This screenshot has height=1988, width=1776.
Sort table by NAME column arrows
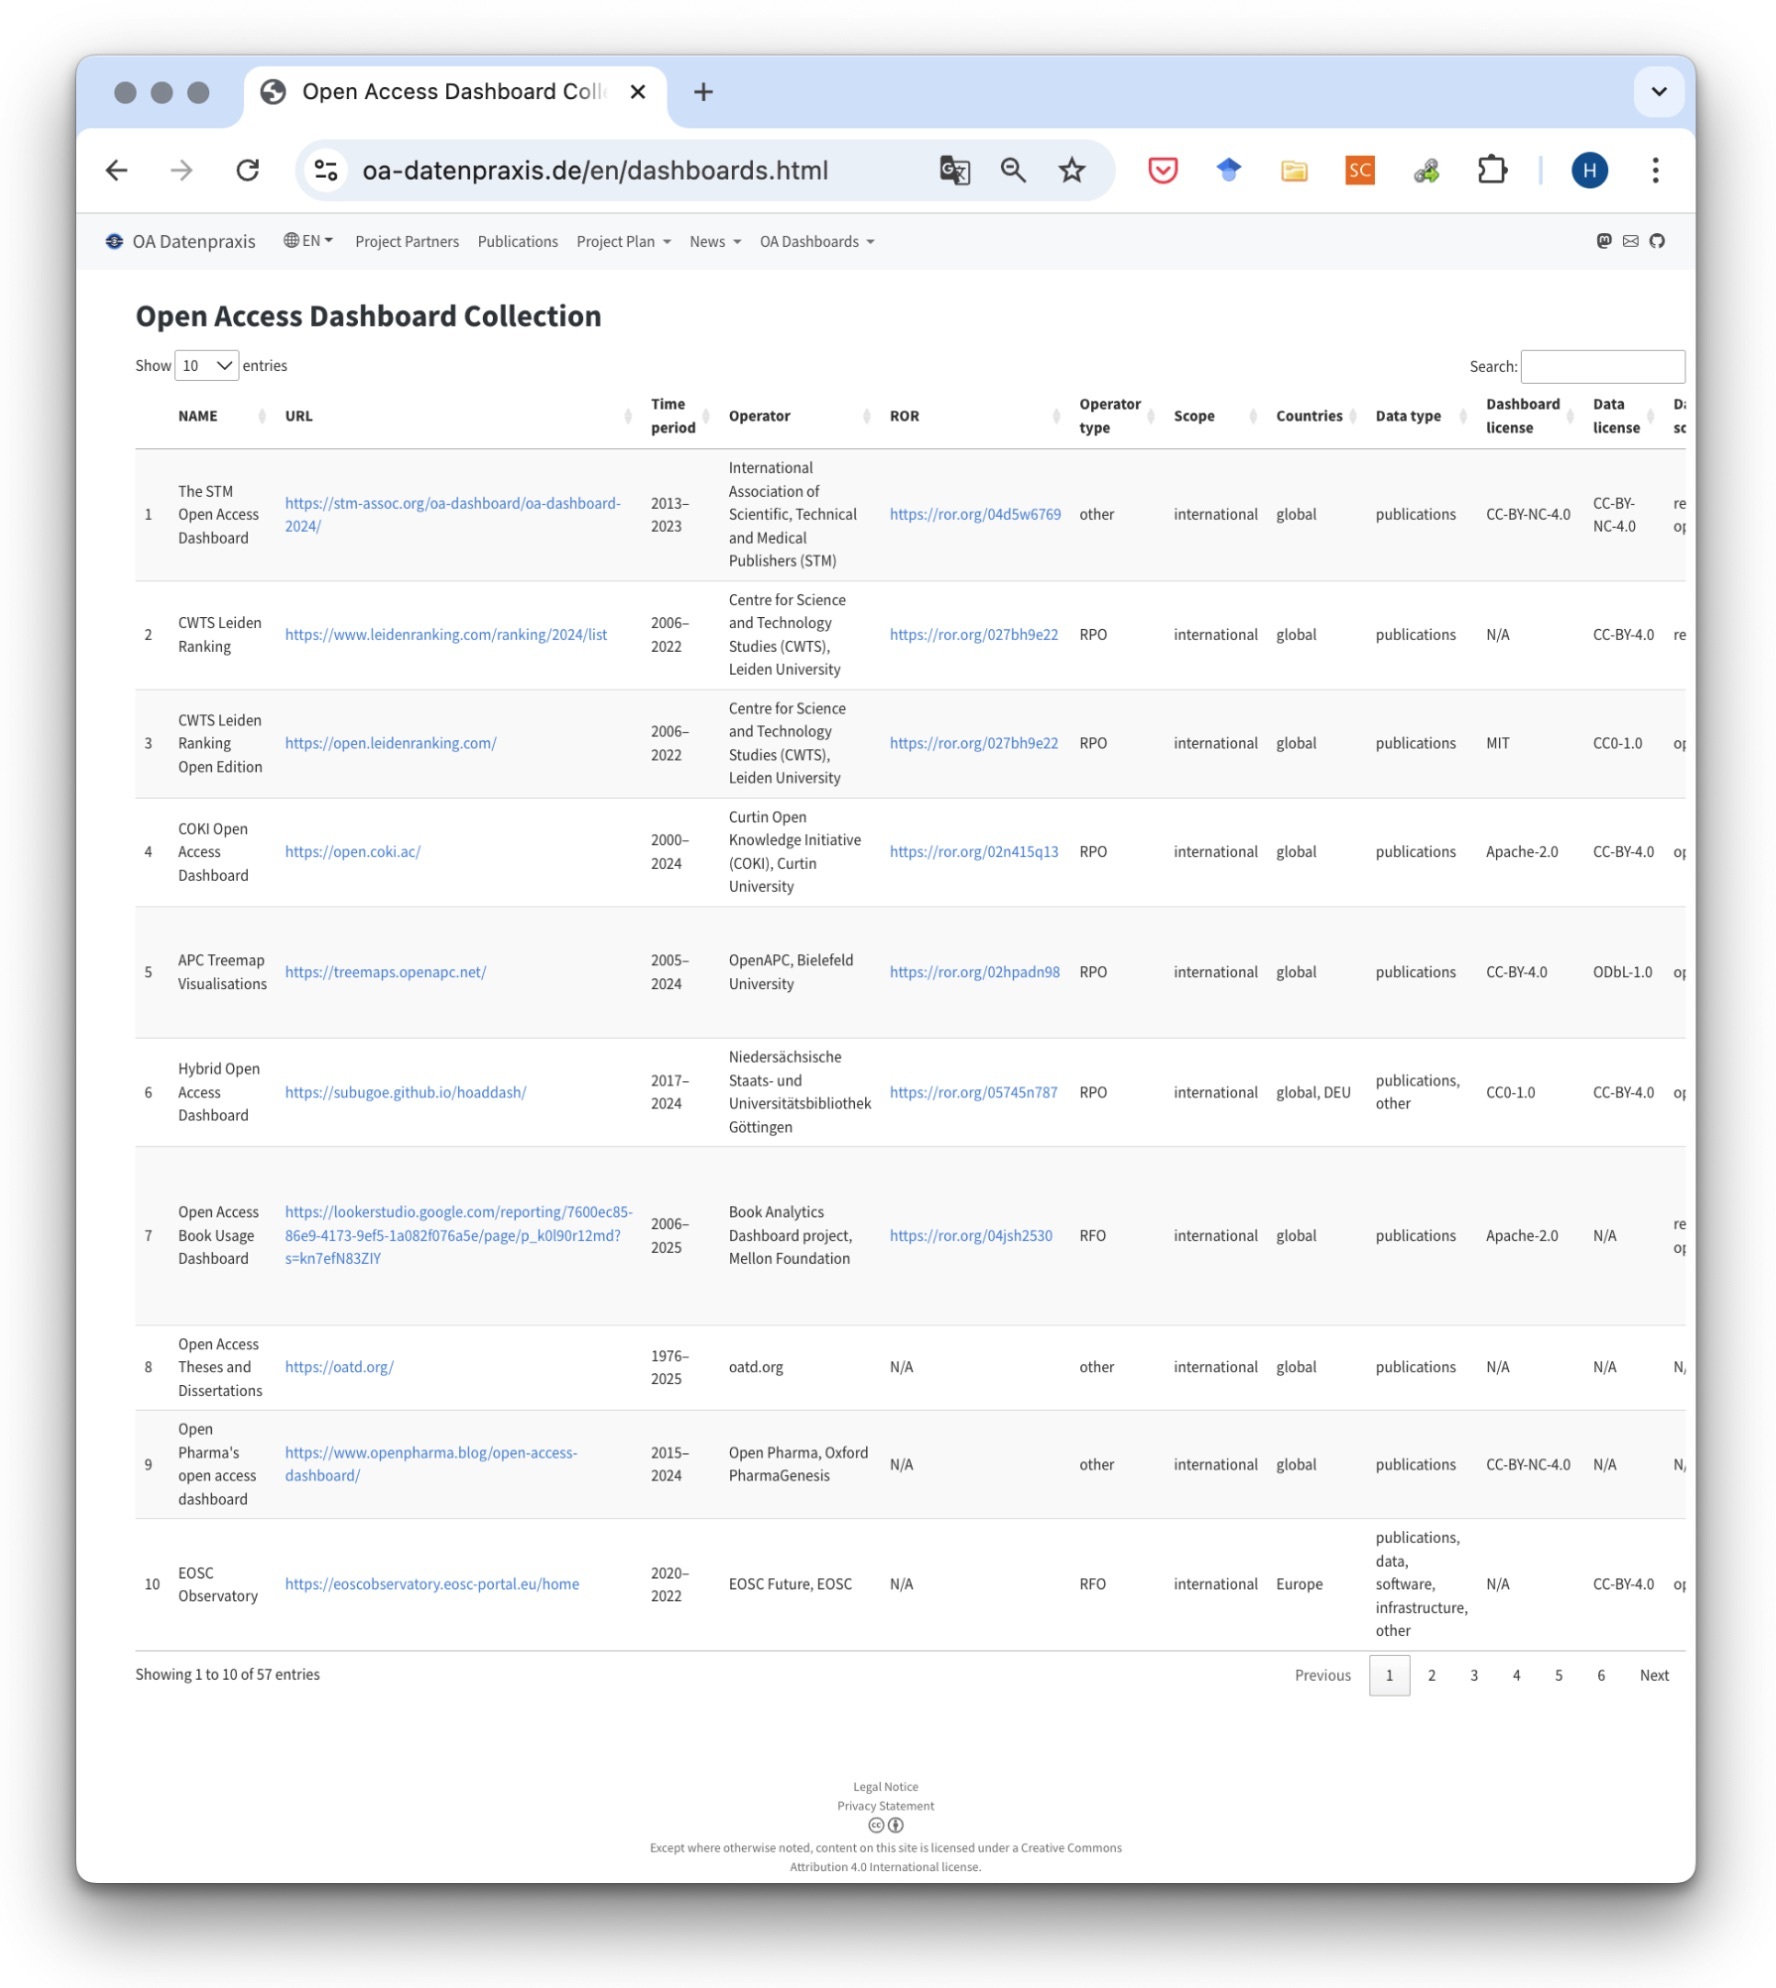click(x=262, y=416)
